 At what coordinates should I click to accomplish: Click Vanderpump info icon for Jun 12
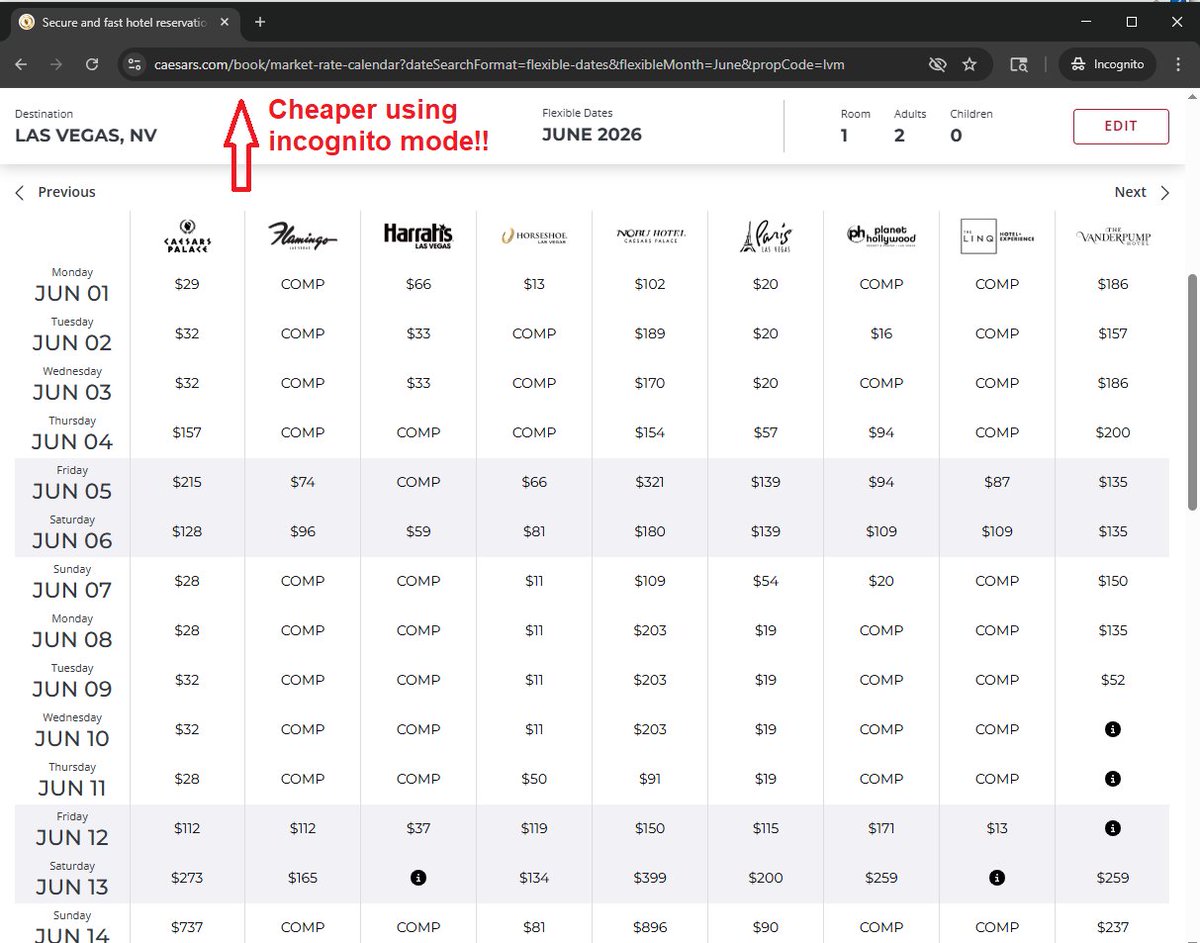1112,828
